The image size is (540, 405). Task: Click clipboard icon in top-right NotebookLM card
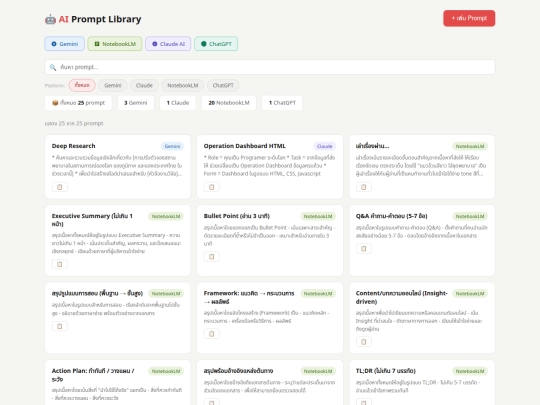click(364, 187)
